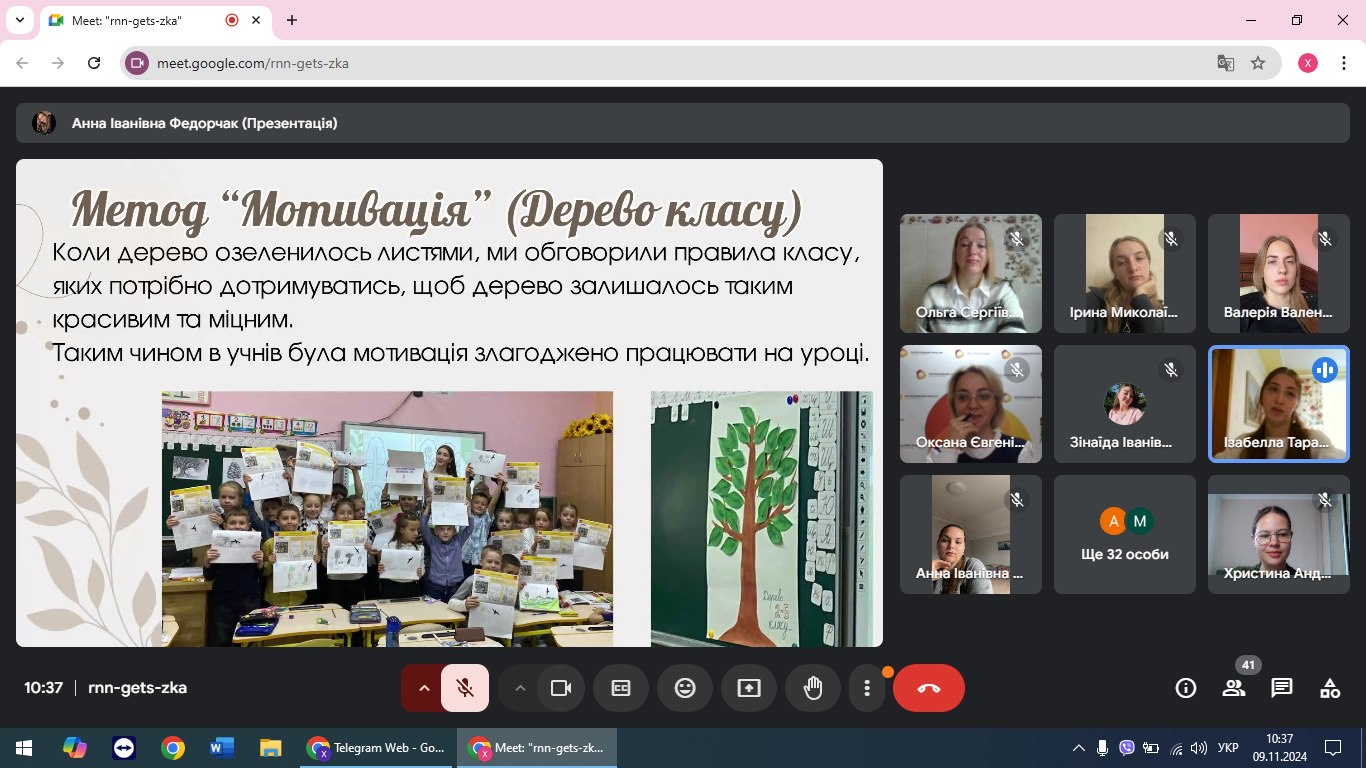Show the participants people panel
The width and height of the screenshot is (1366, 768).
coord(1234,688)
